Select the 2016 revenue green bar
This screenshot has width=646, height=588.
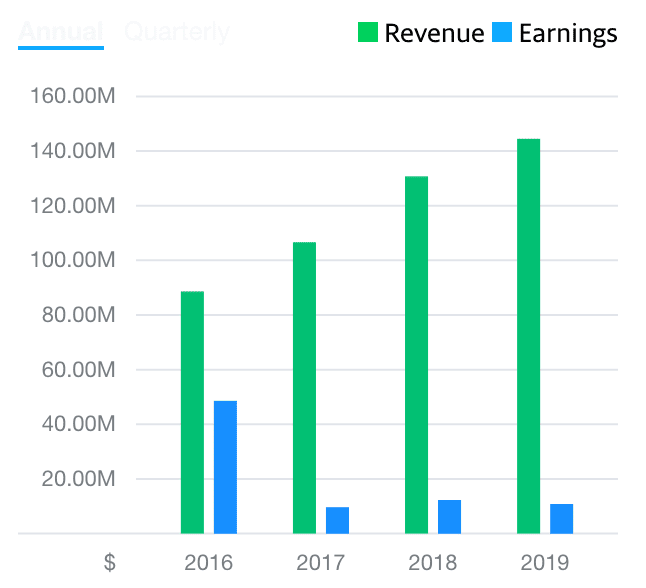[x=192, y=412]
